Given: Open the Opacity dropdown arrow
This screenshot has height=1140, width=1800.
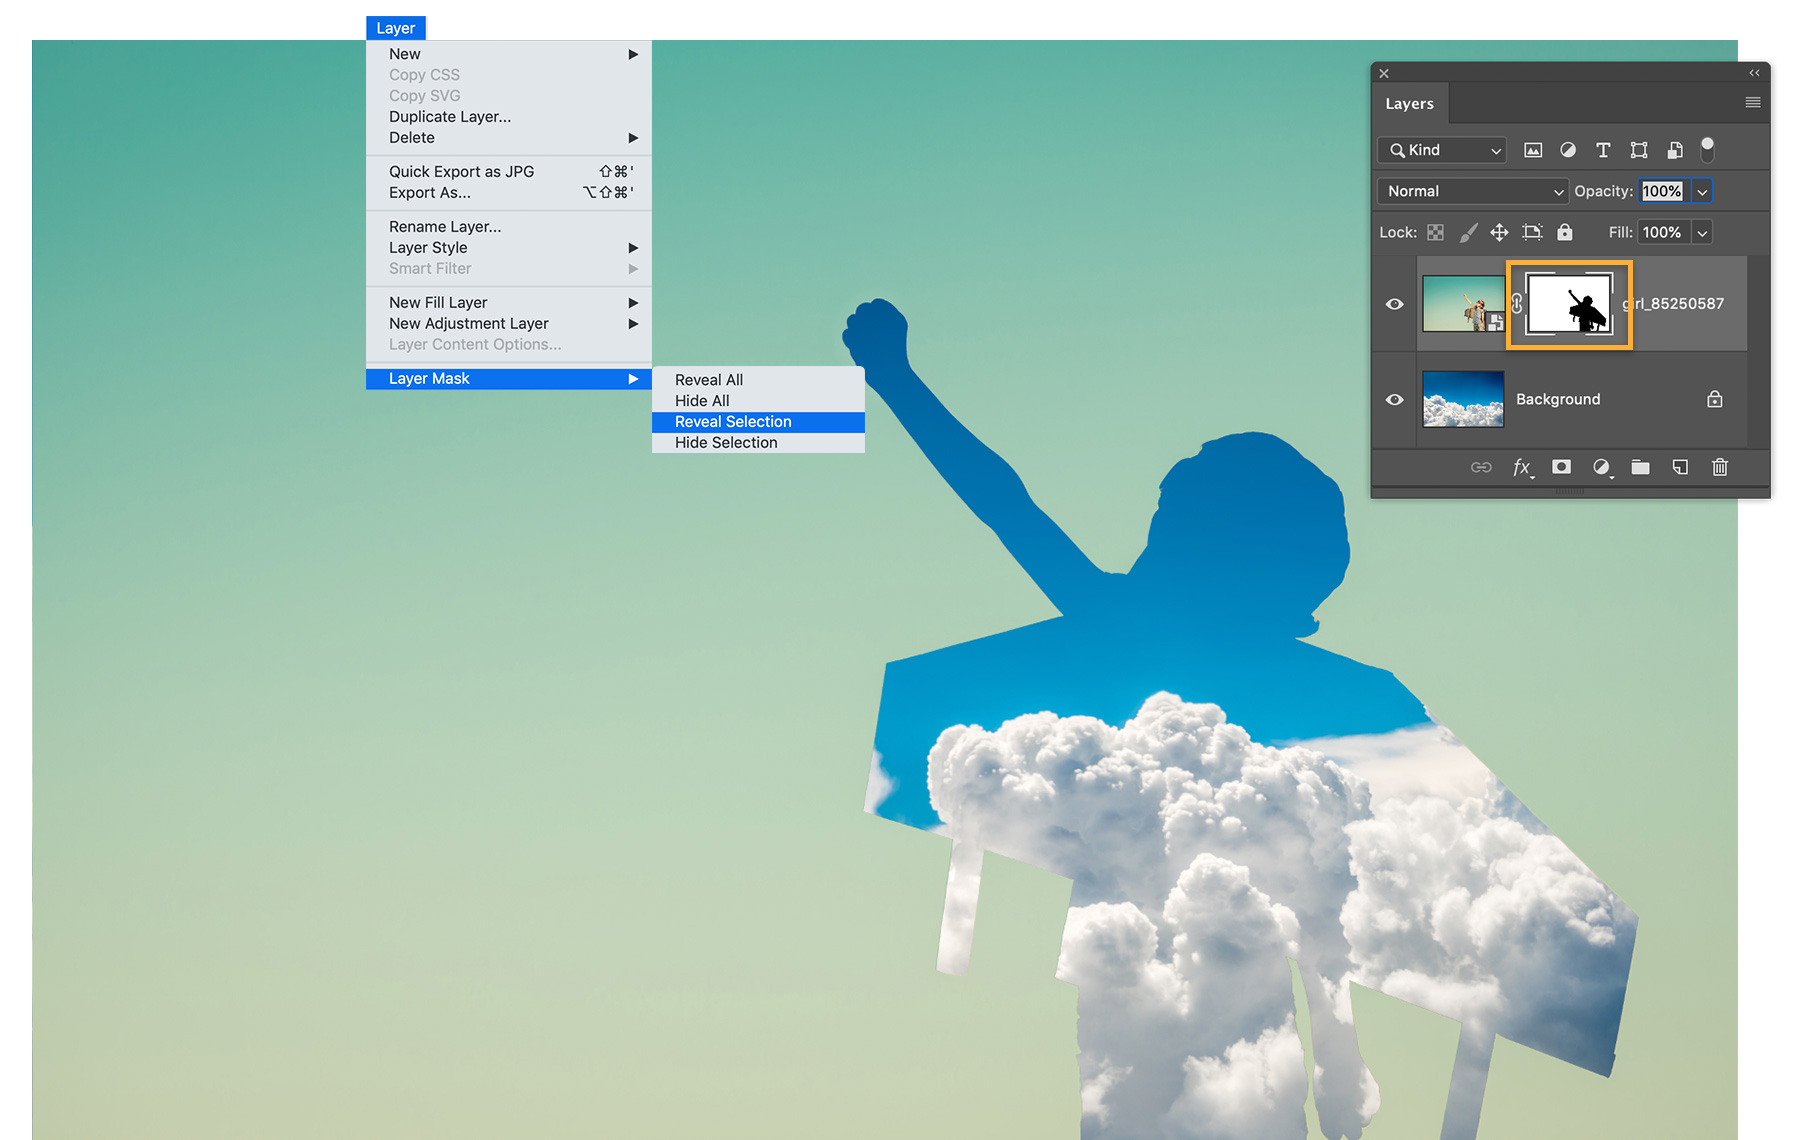Looking at the screenshot, I should [1702, 190].
